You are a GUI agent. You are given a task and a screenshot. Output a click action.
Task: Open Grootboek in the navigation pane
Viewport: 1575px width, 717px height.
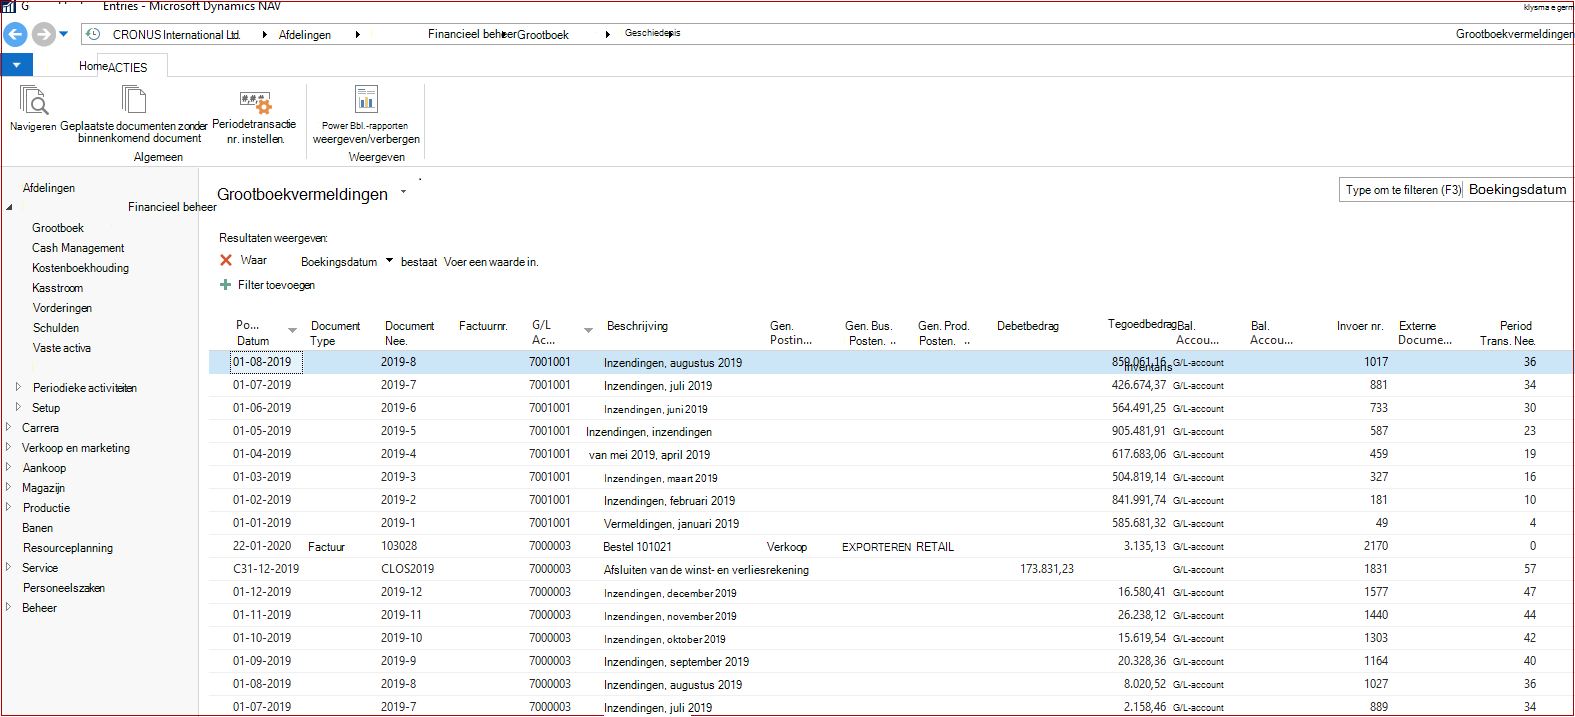(58, 228)
